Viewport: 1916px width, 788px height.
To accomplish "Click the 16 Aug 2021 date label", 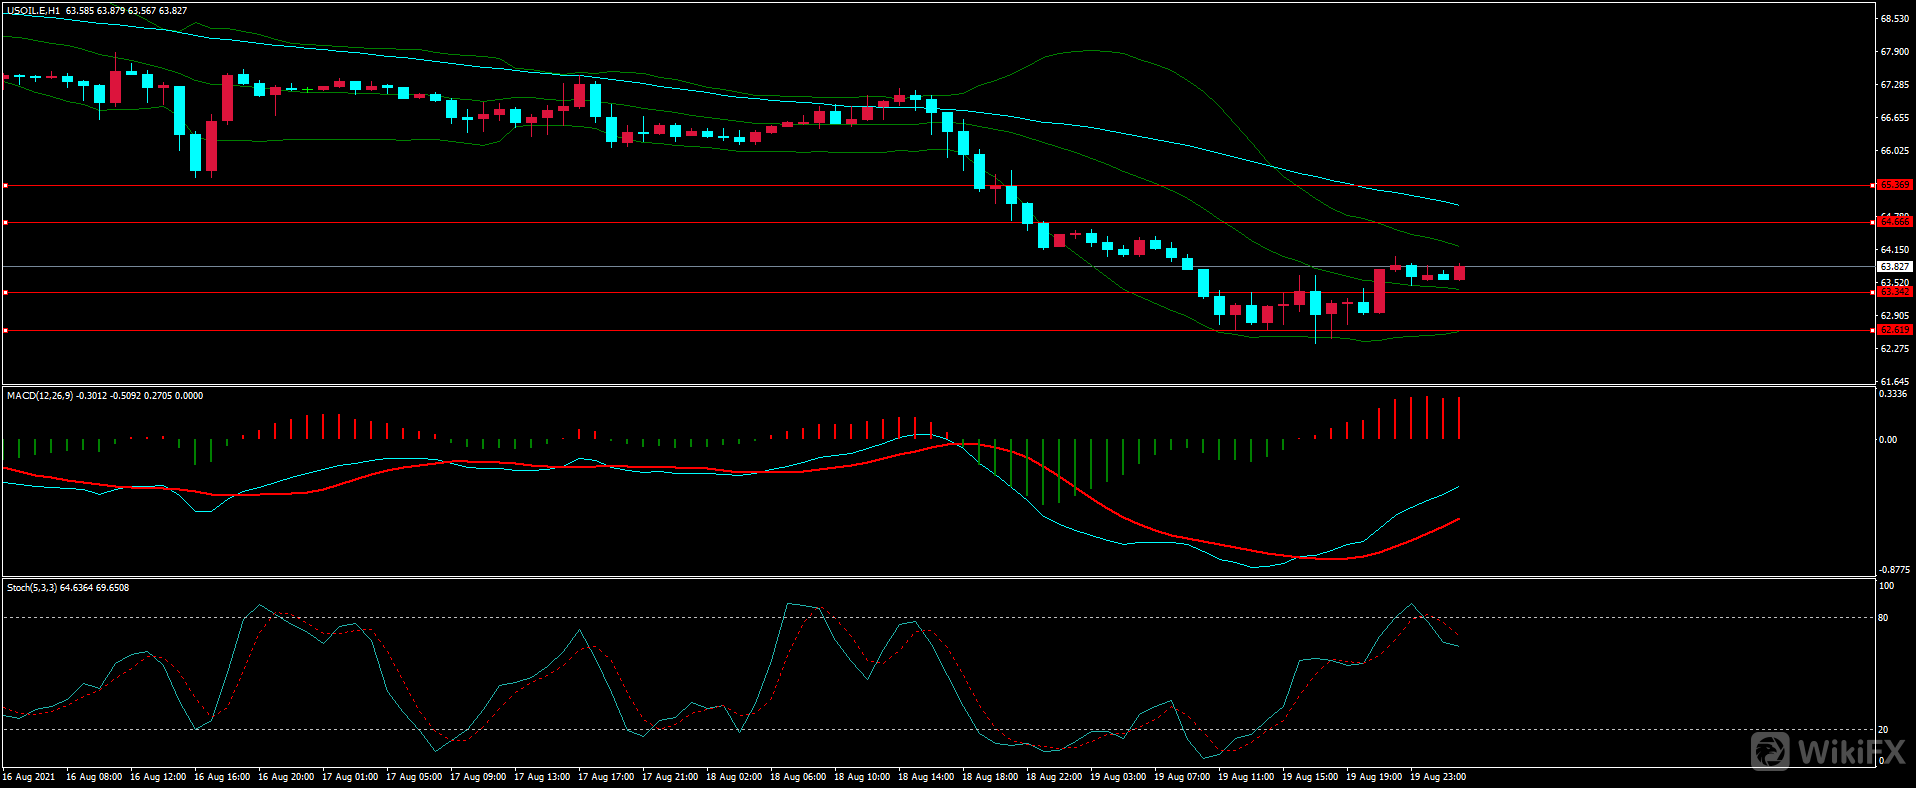I will click(x=29, y=777).
